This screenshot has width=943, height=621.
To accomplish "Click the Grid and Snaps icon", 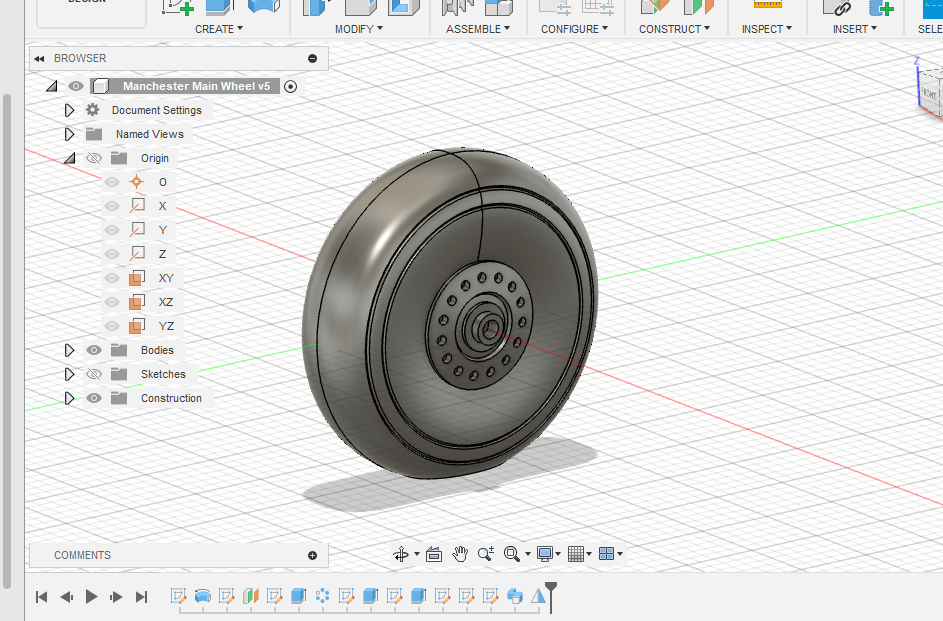I will (x=576, y=554).
